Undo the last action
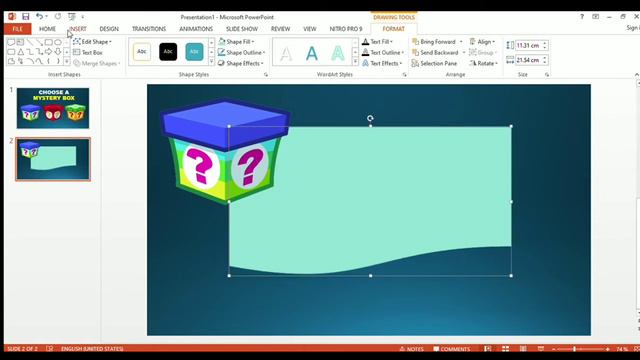Viewport: 640px width, 360px height. 39,16
